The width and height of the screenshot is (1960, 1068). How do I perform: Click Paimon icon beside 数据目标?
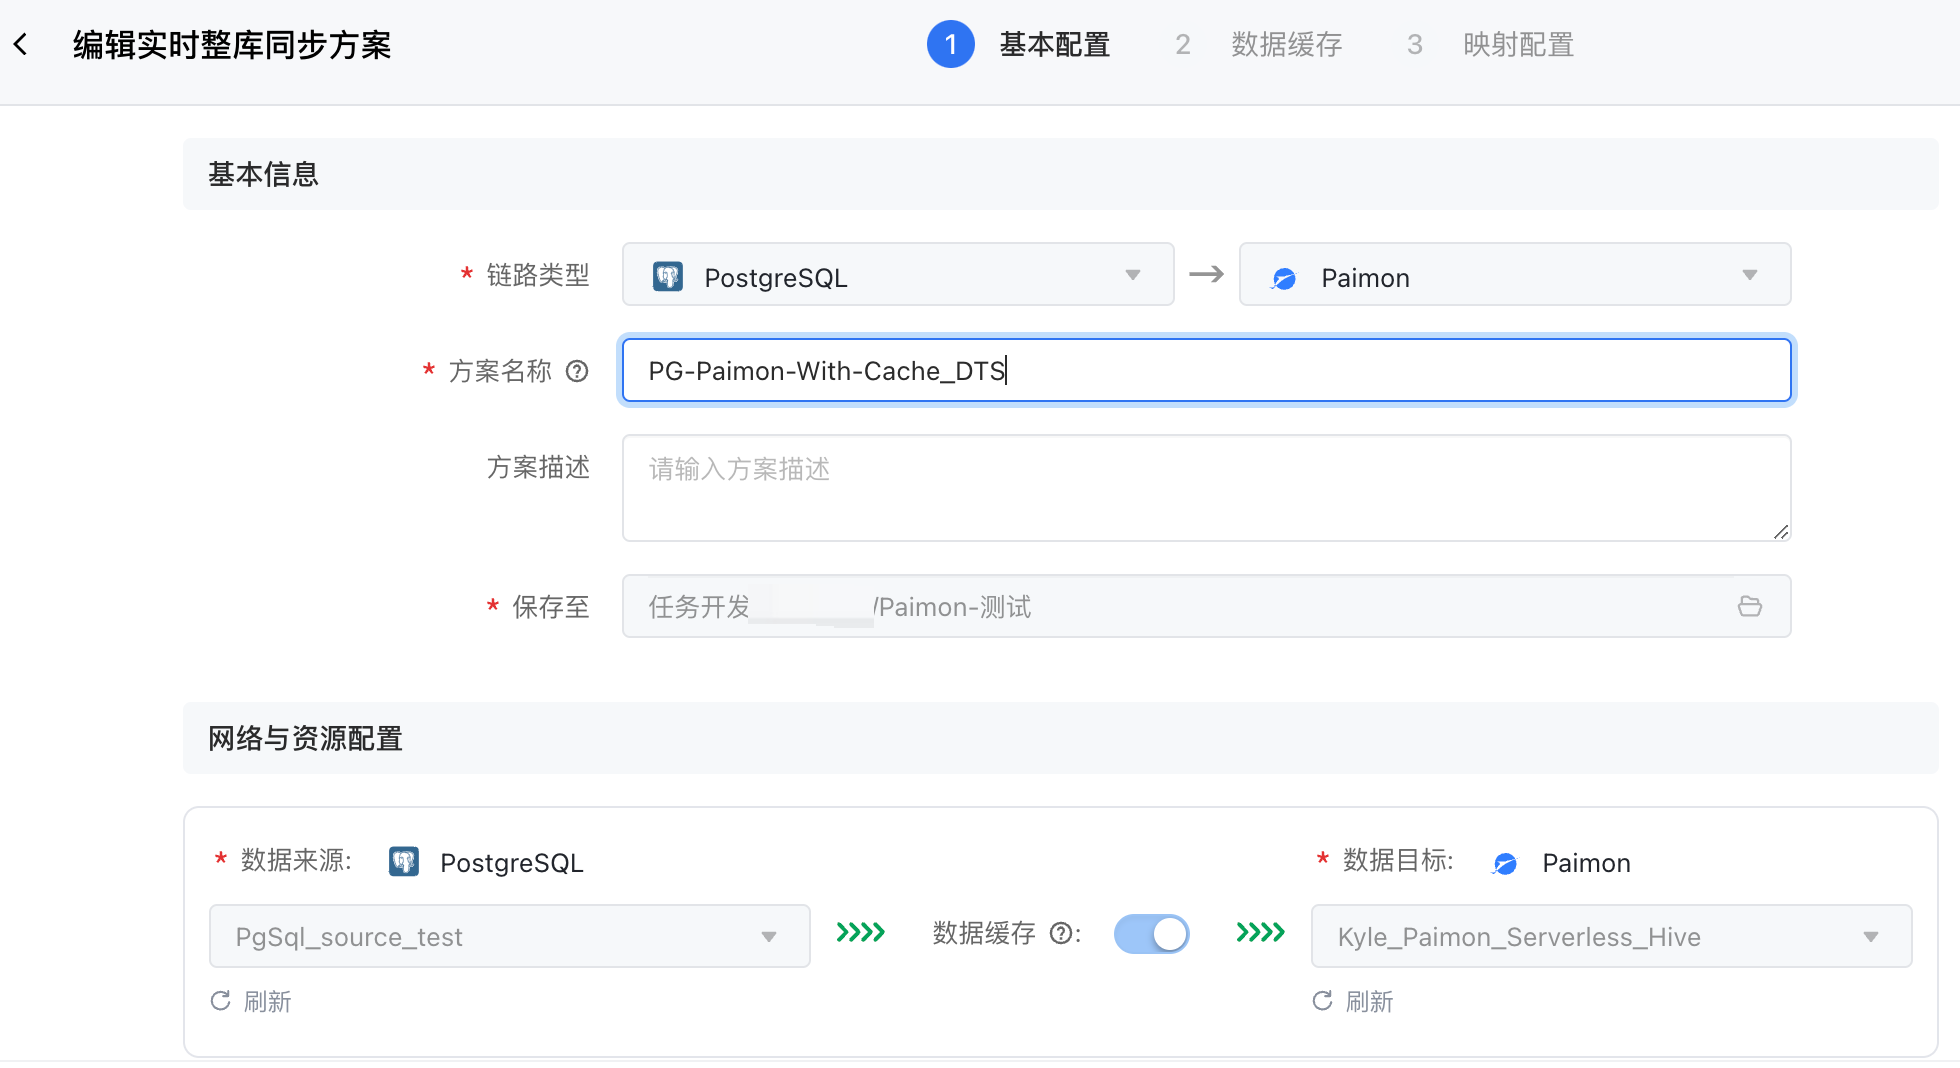point(1505,863)
